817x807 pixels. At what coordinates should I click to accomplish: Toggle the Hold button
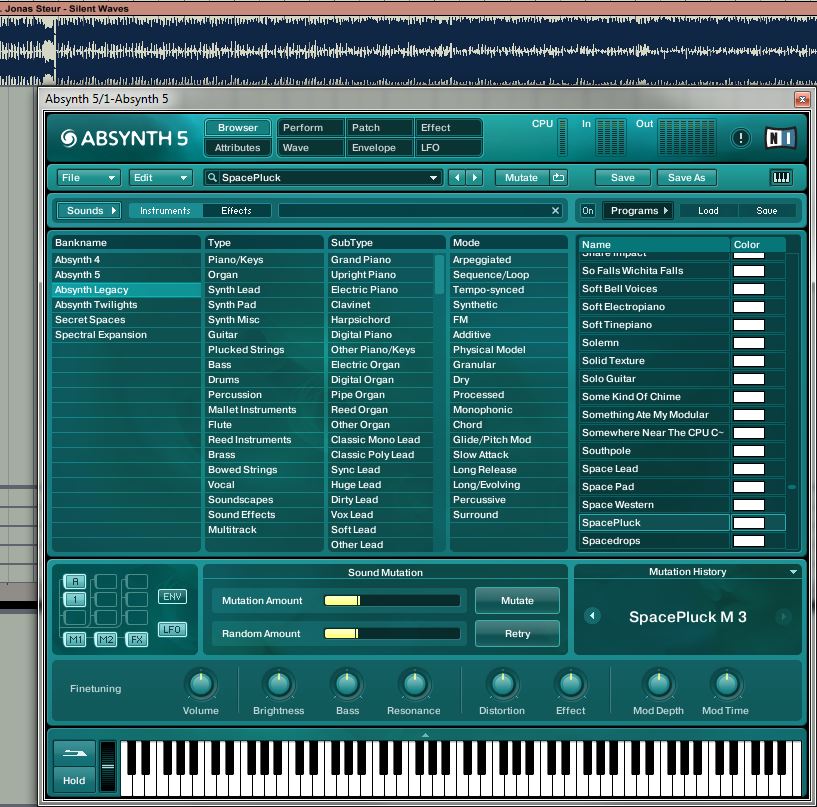pyautogui.click(x=75, y=780)
